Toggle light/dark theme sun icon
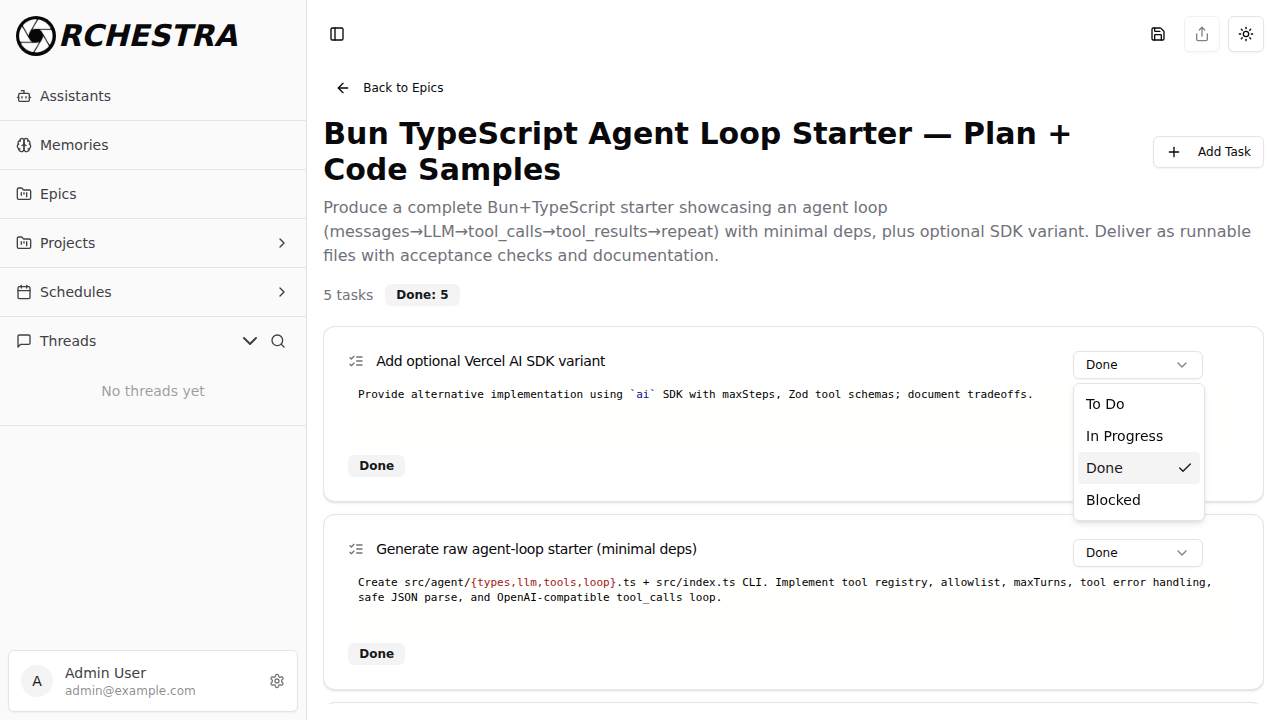This screenshot has width=1280, height=720. pyautogui.click(x=1246, y=34)
